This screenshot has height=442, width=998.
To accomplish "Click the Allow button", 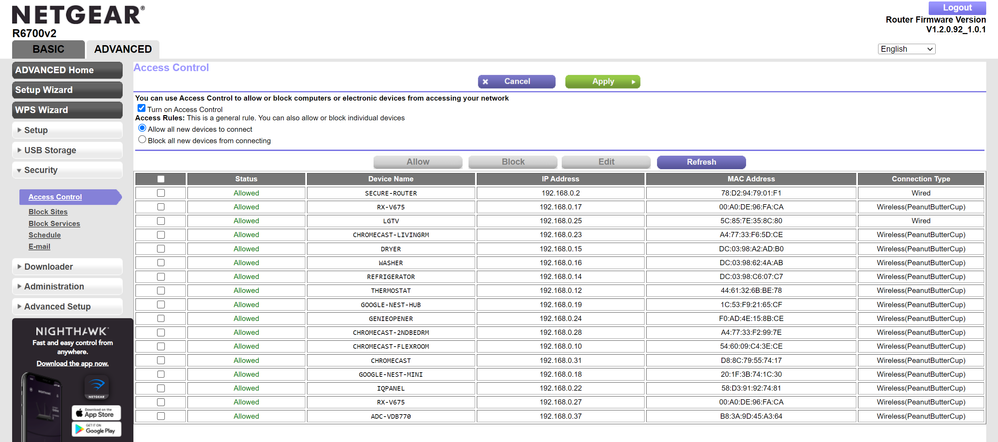I will coord(418,162).
